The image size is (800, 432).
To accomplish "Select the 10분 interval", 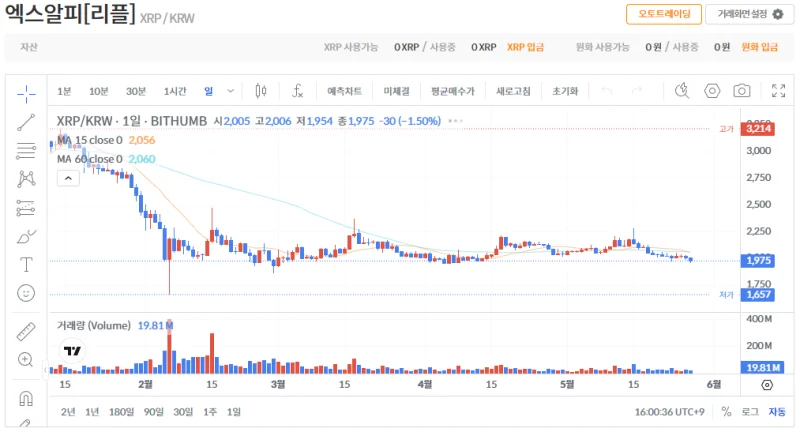I will click(x=99, y=91).
